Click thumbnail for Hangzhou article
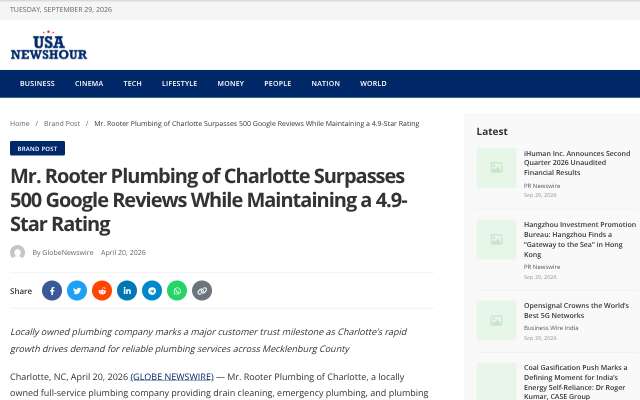The width and height of the screenshot is (640, 400). 496,240
